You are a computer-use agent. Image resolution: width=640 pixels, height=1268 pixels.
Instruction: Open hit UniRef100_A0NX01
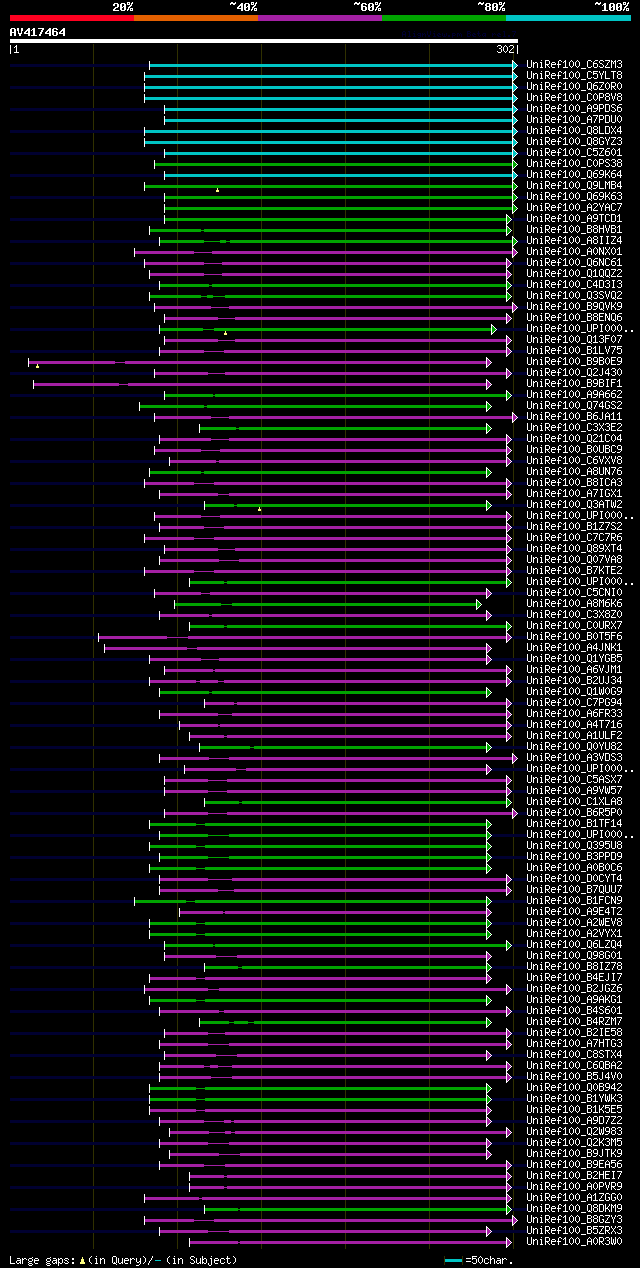pos(574,251)
